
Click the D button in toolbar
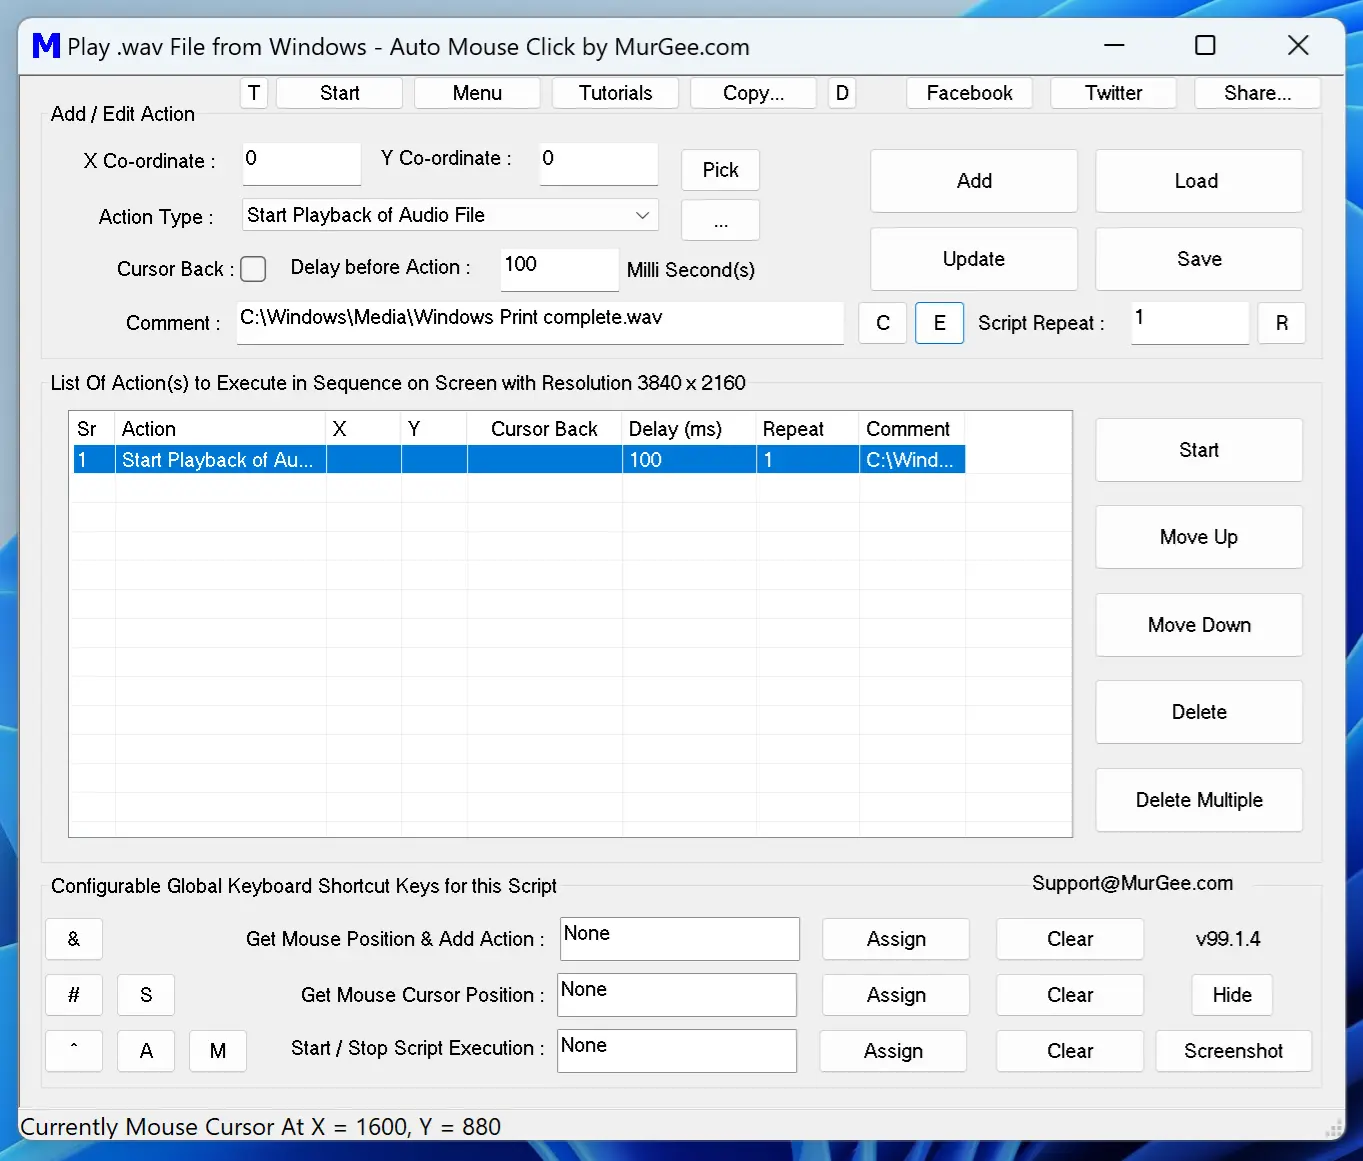click(842, 93)
